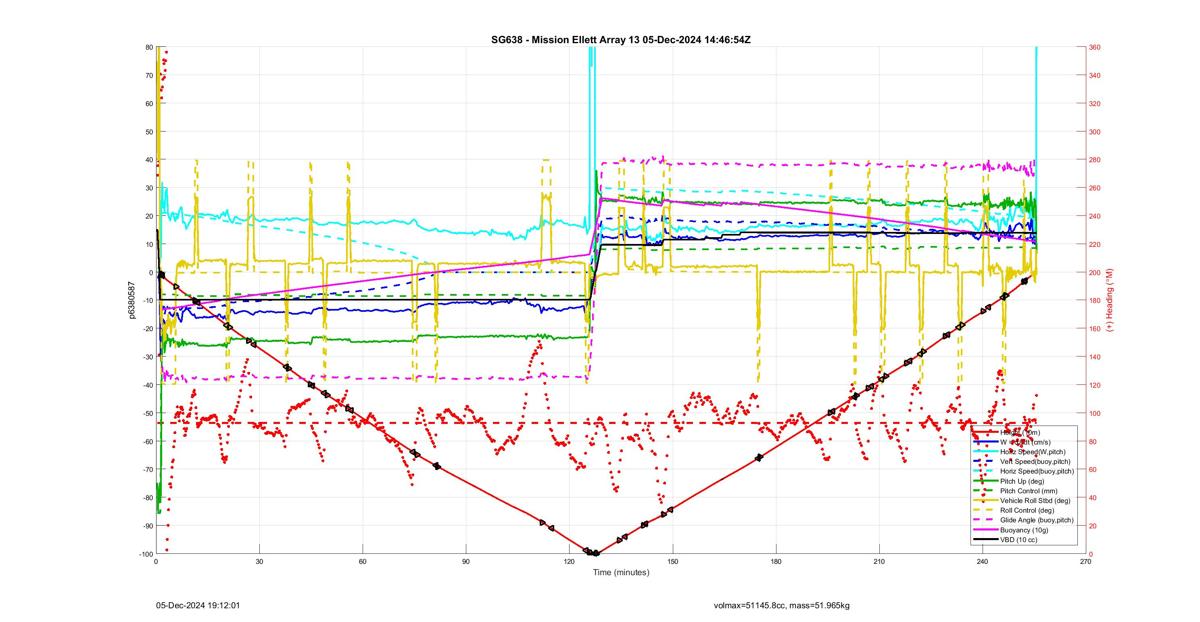
Task: Click x-axis tick label '240'
Action: (982, 563)
